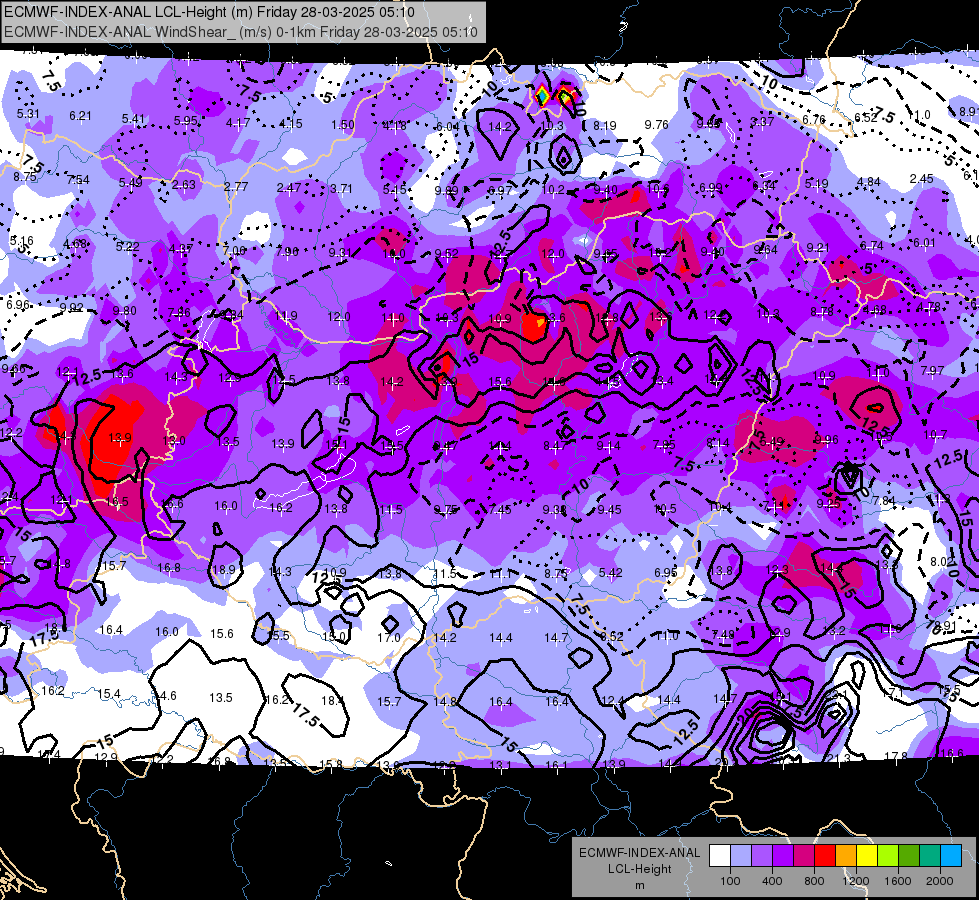Click the legend tick value '2000'

940,881
